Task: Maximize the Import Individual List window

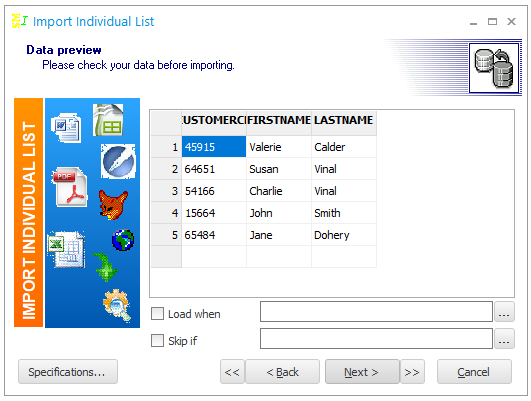Action: [x=492, y=22]
